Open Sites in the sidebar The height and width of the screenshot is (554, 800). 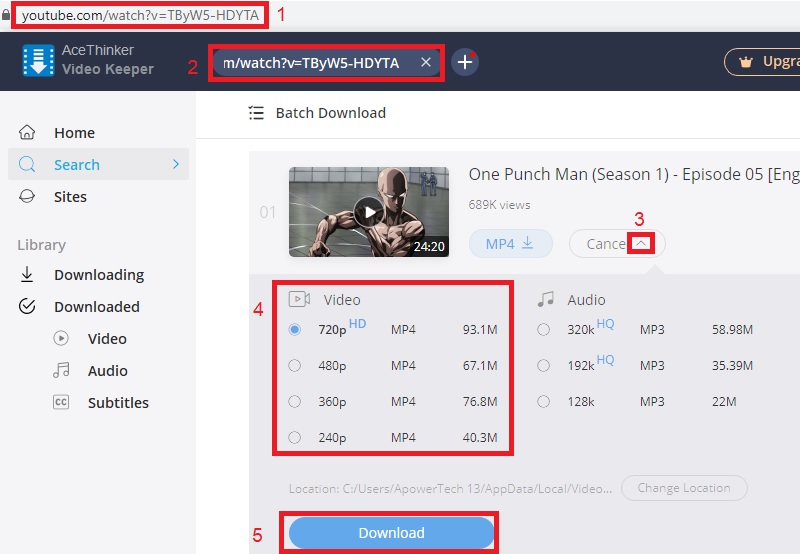pyautogui.click(x=70, y=197)
